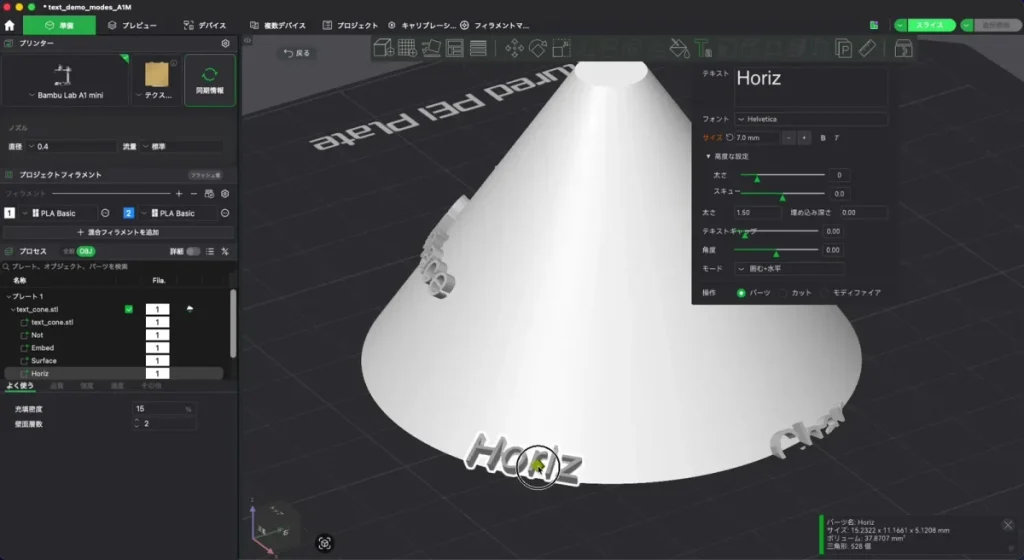Click the 同期情報 sync button
This screenshot has height=560, width=1024.
(x=210, y=80)
